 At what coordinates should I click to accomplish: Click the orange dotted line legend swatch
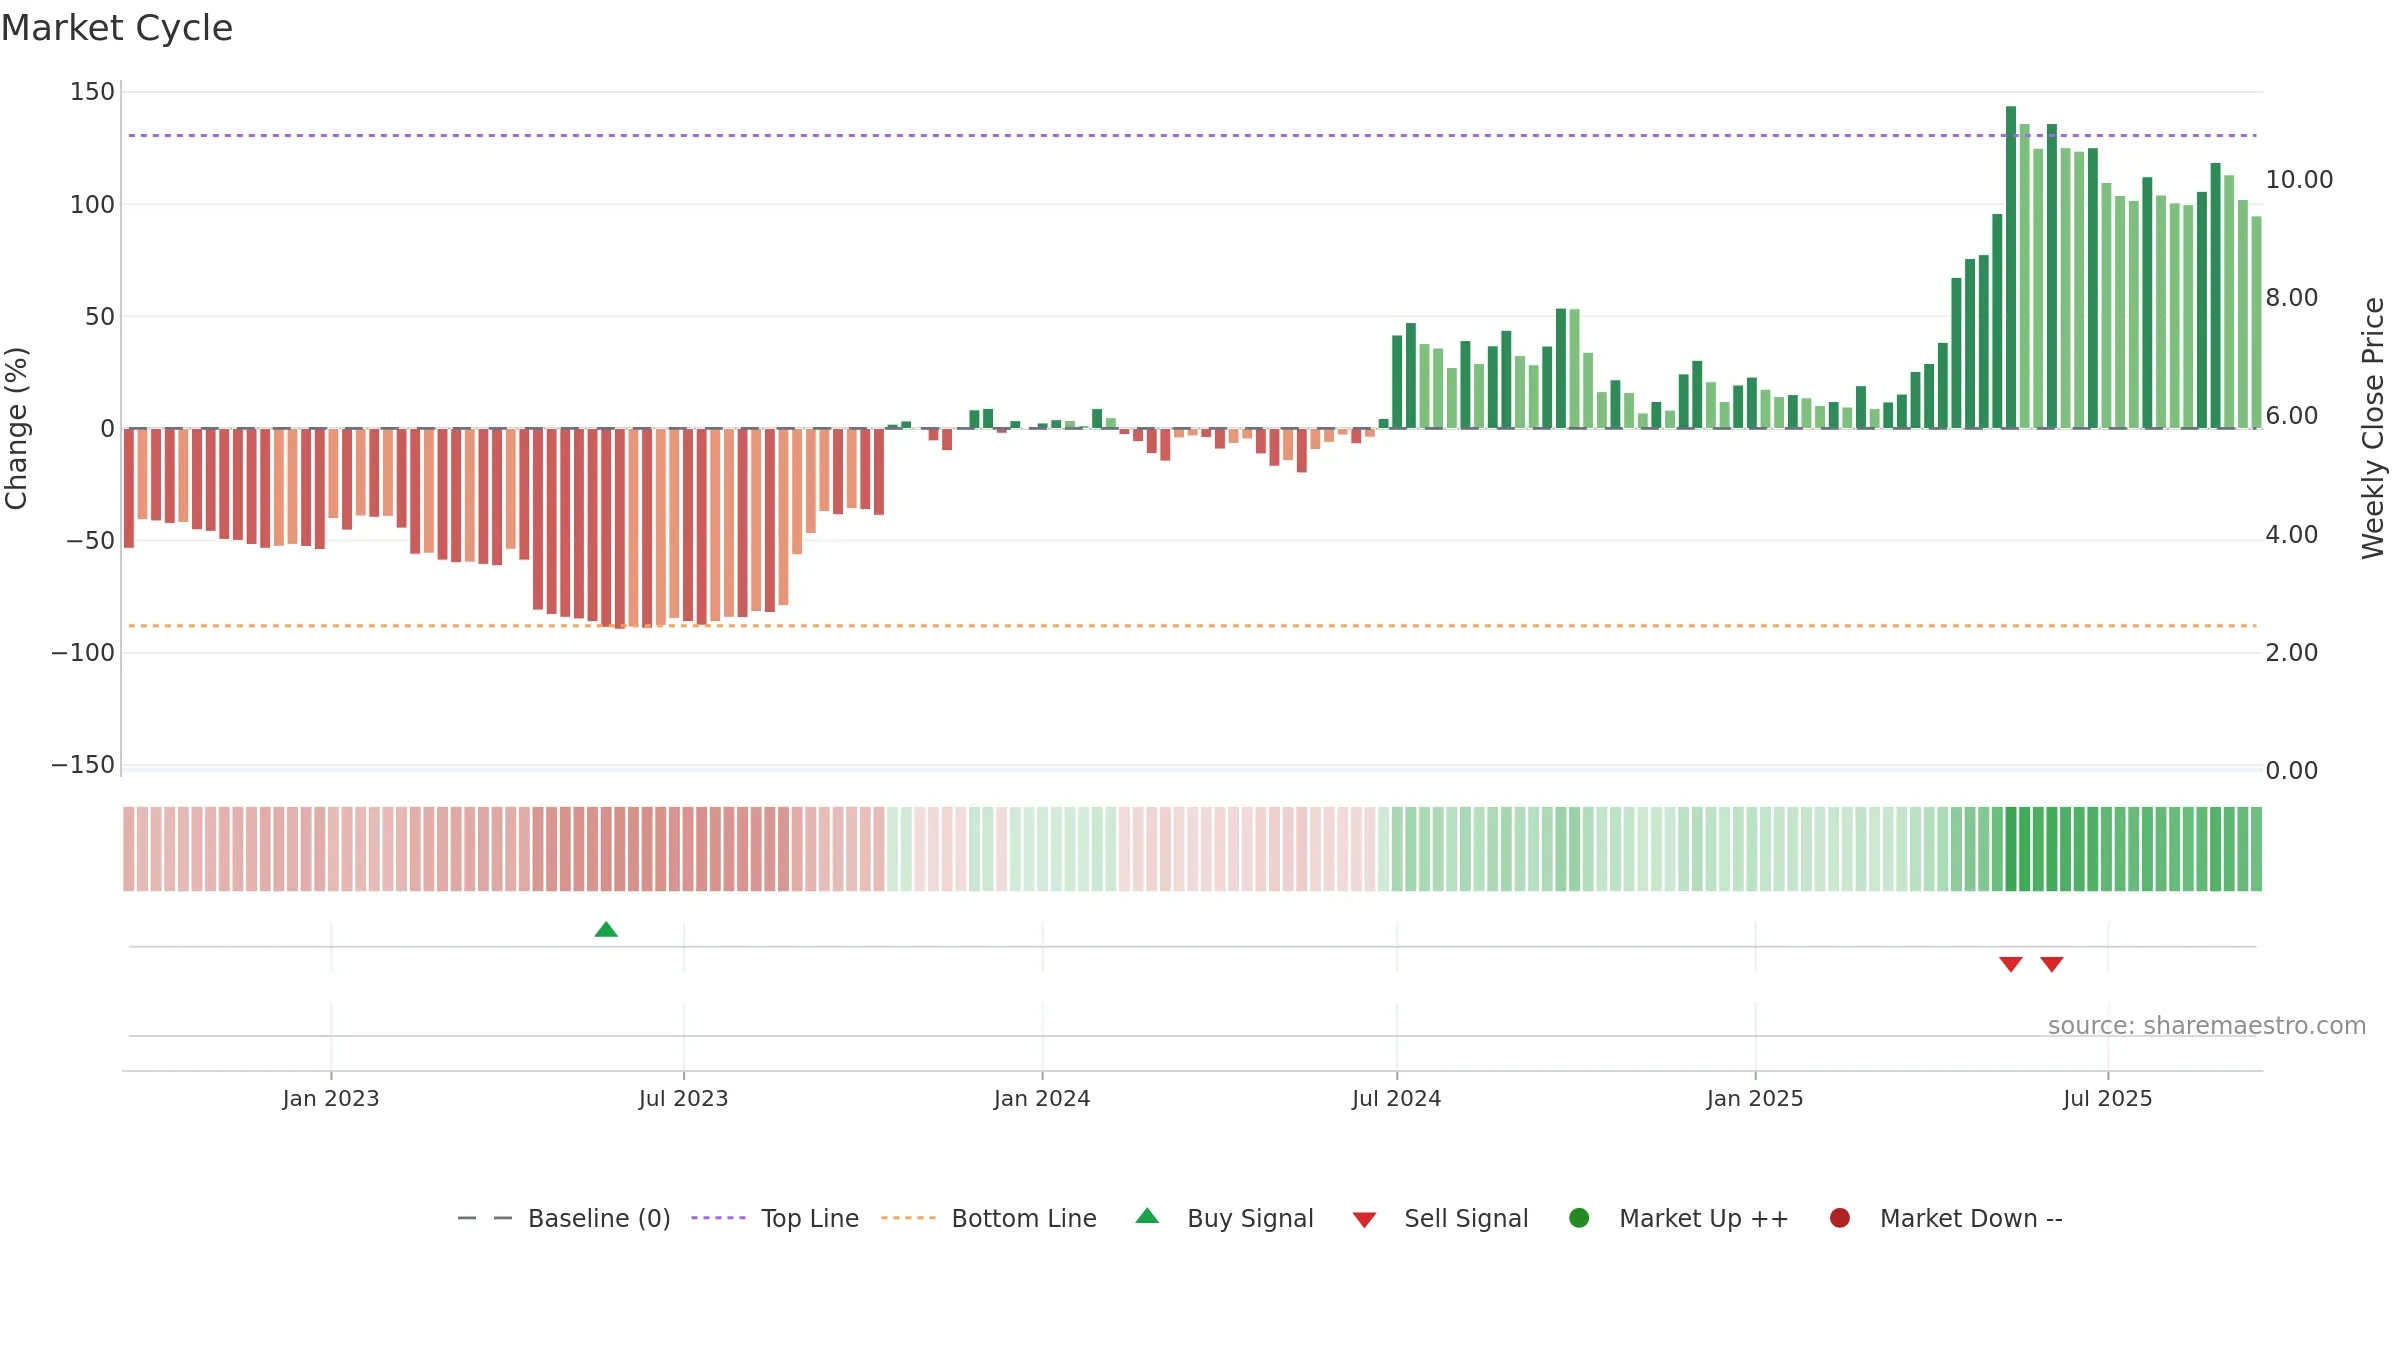pos(908,1218)
